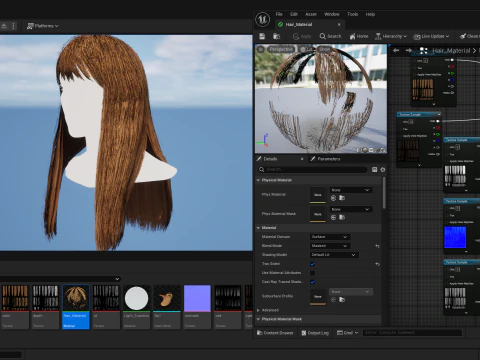Viewport: 480px width, 360px height.
Task: Open the Material Domain Surface dropdown
Action: coord(330,237)
